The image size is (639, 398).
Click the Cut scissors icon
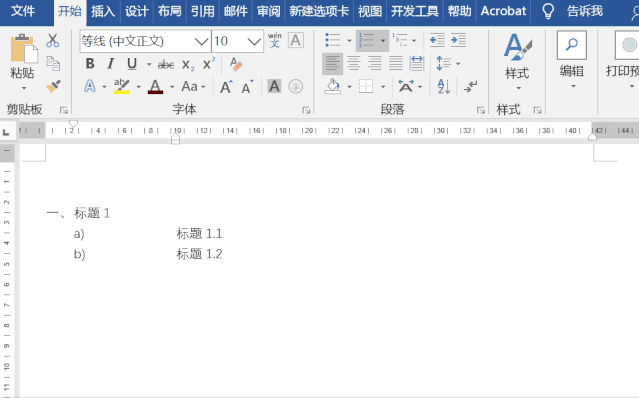[x=53, y=41]
